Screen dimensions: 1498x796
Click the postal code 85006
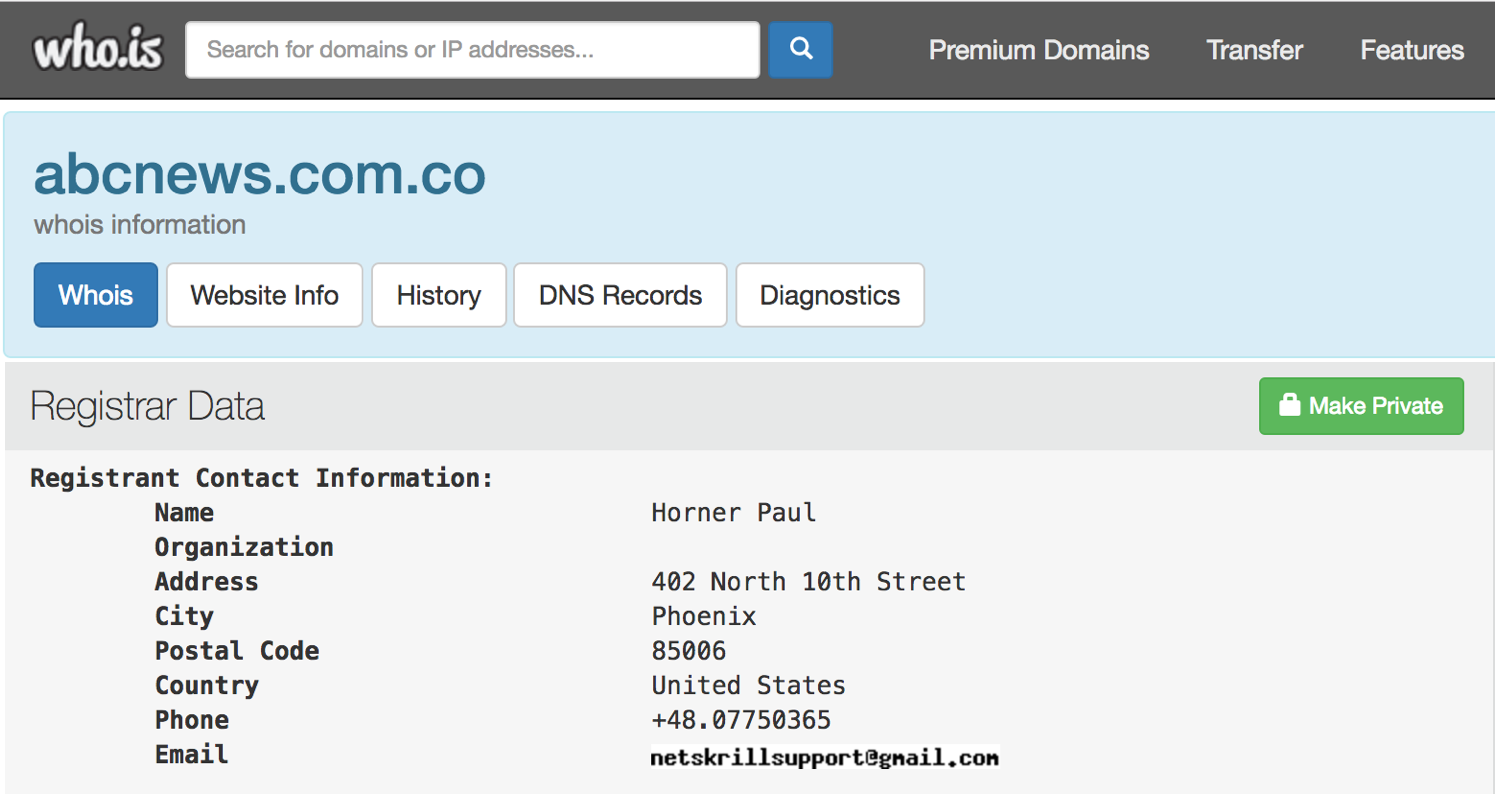[688, 651]
